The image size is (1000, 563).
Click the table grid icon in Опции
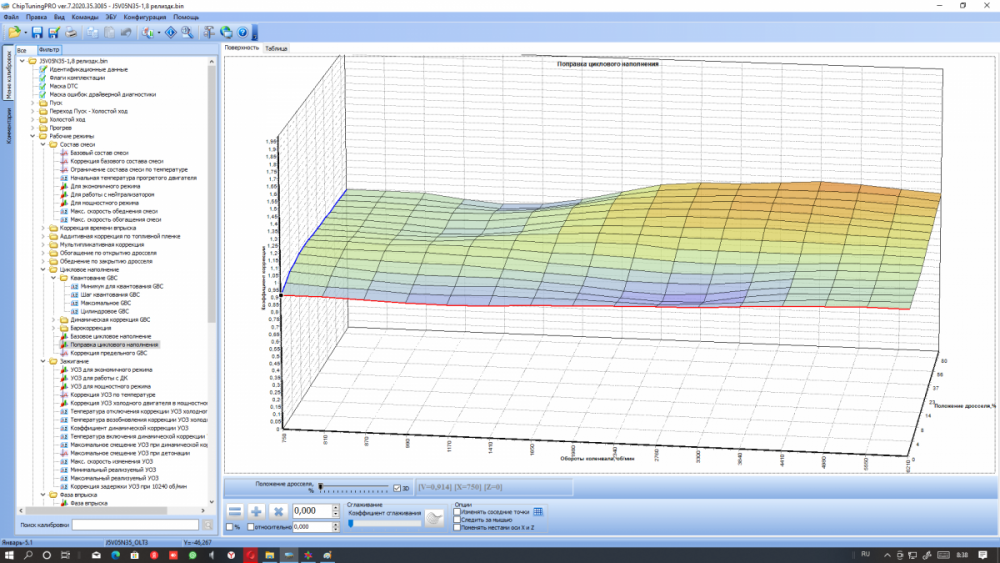click(x=538, y=511)
